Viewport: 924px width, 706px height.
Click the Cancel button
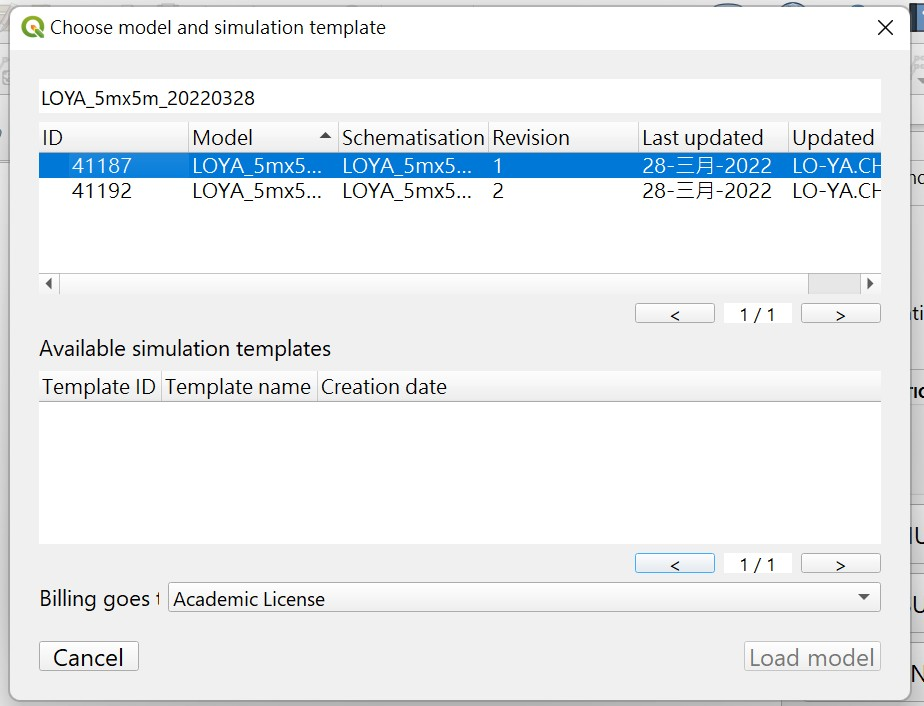pos(88,656)
